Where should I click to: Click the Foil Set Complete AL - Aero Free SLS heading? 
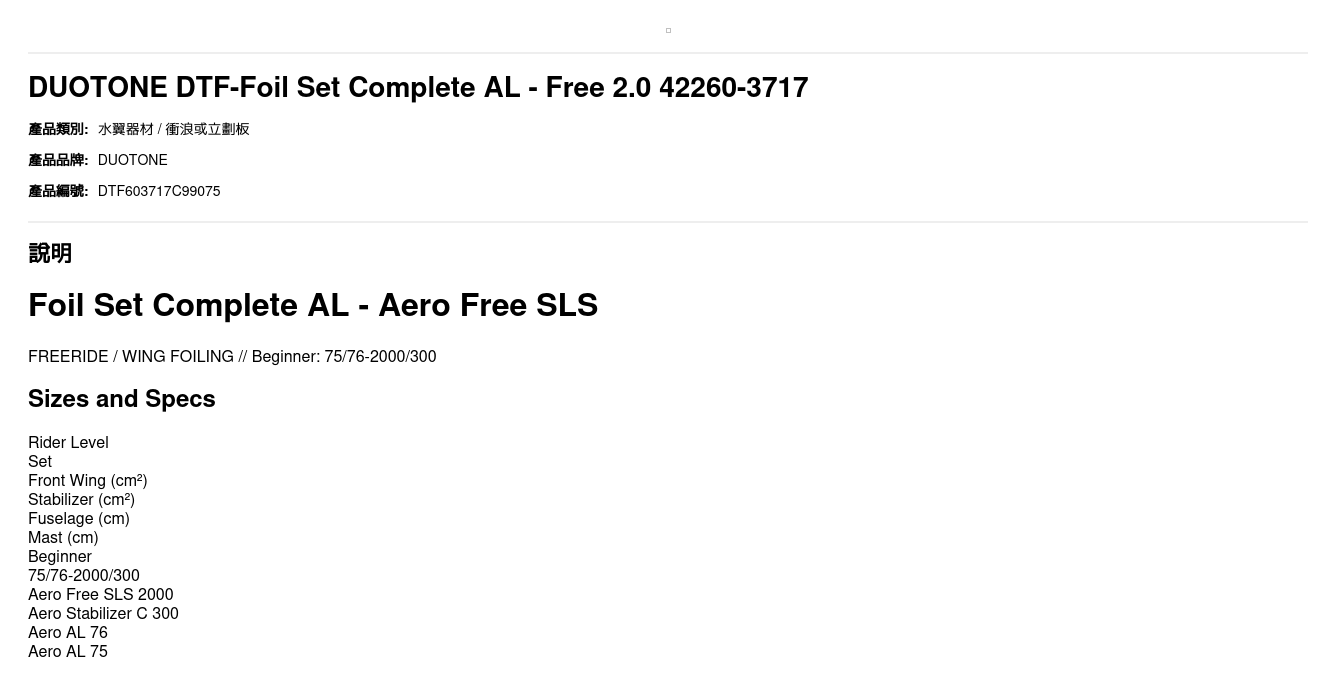click(x=313, y=305)
